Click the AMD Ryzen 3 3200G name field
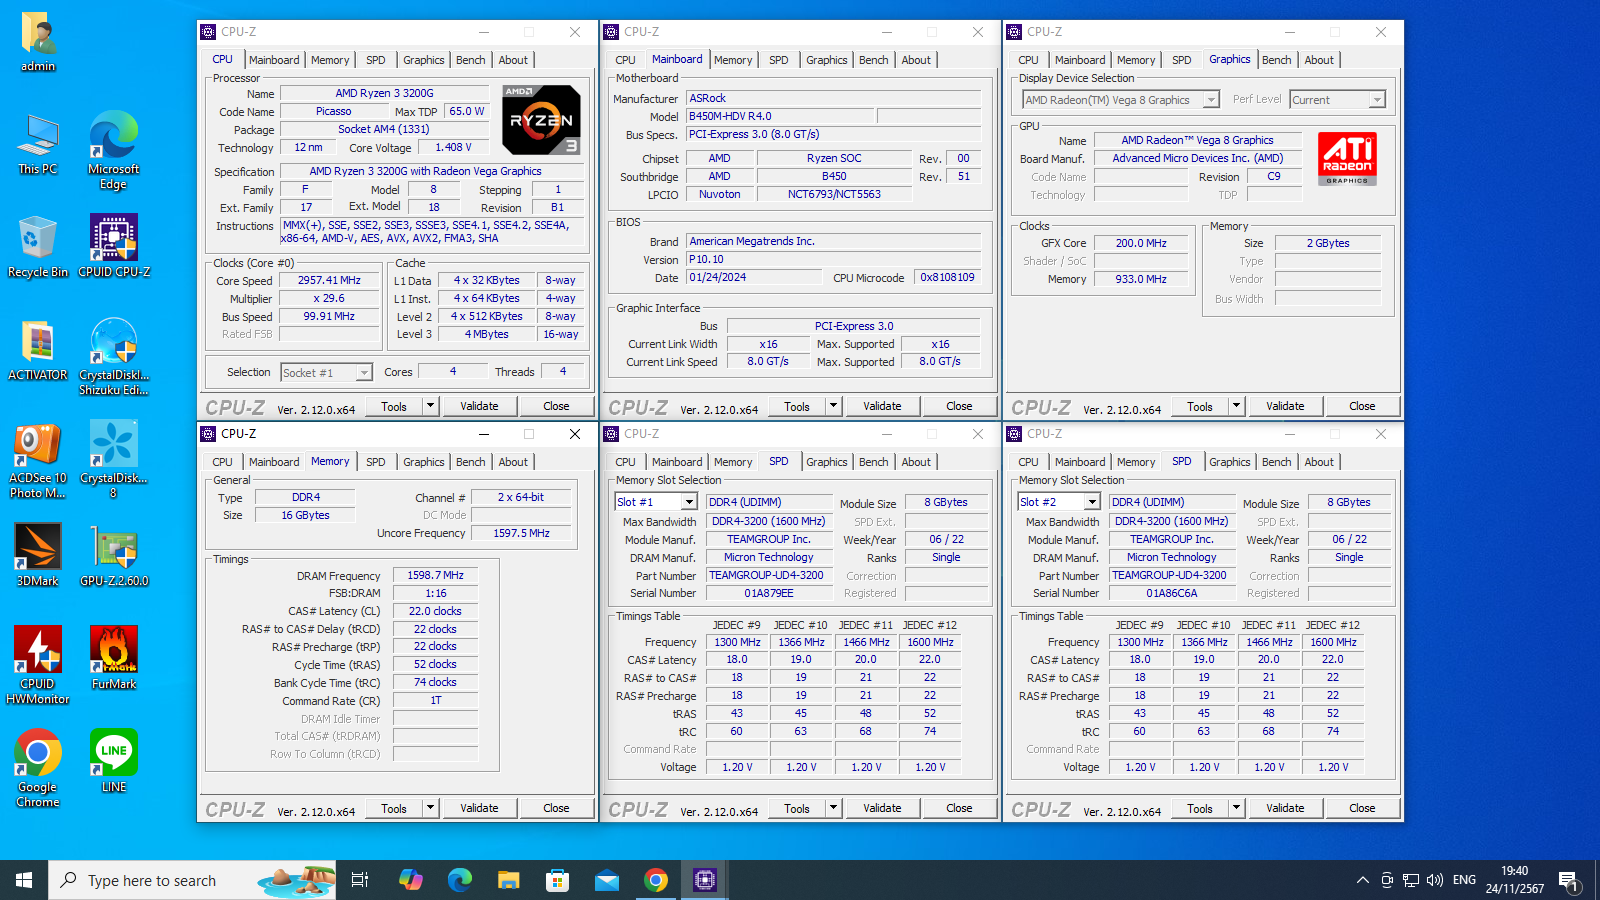Viewport: 1600px width, 900px height. 384,93
